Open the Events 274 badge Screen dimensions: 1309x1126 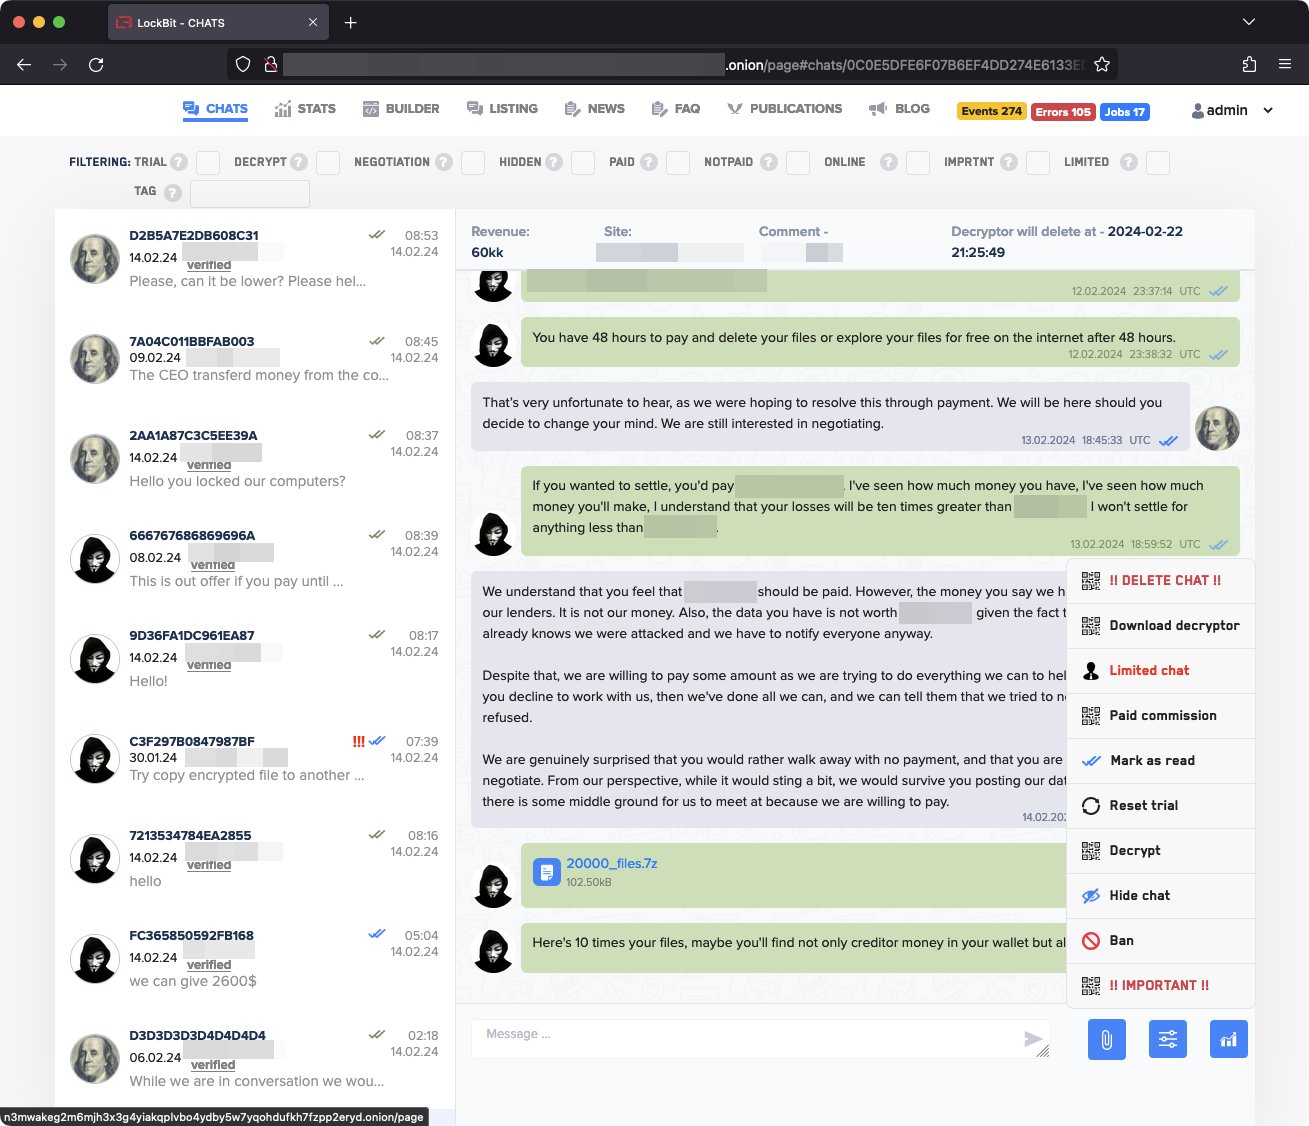click(x=991, y=111)
